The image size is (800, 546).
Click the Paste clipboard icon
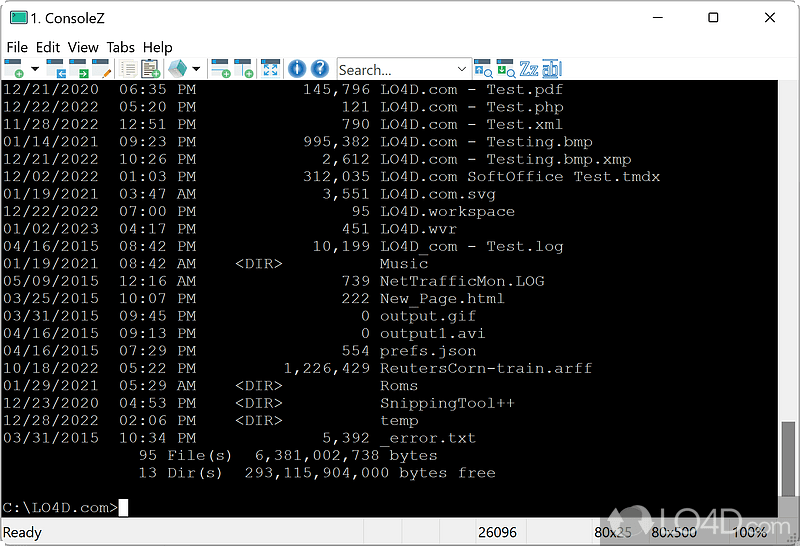click(151, 69)
